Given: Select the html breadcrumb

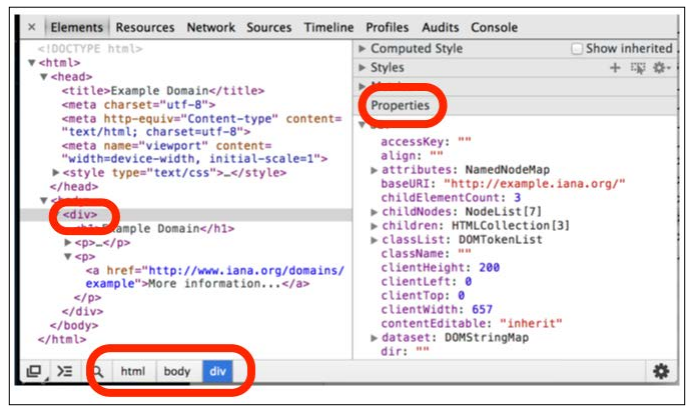Looking at the screenshot, I should pyautogui.click(x=133, y=371).
